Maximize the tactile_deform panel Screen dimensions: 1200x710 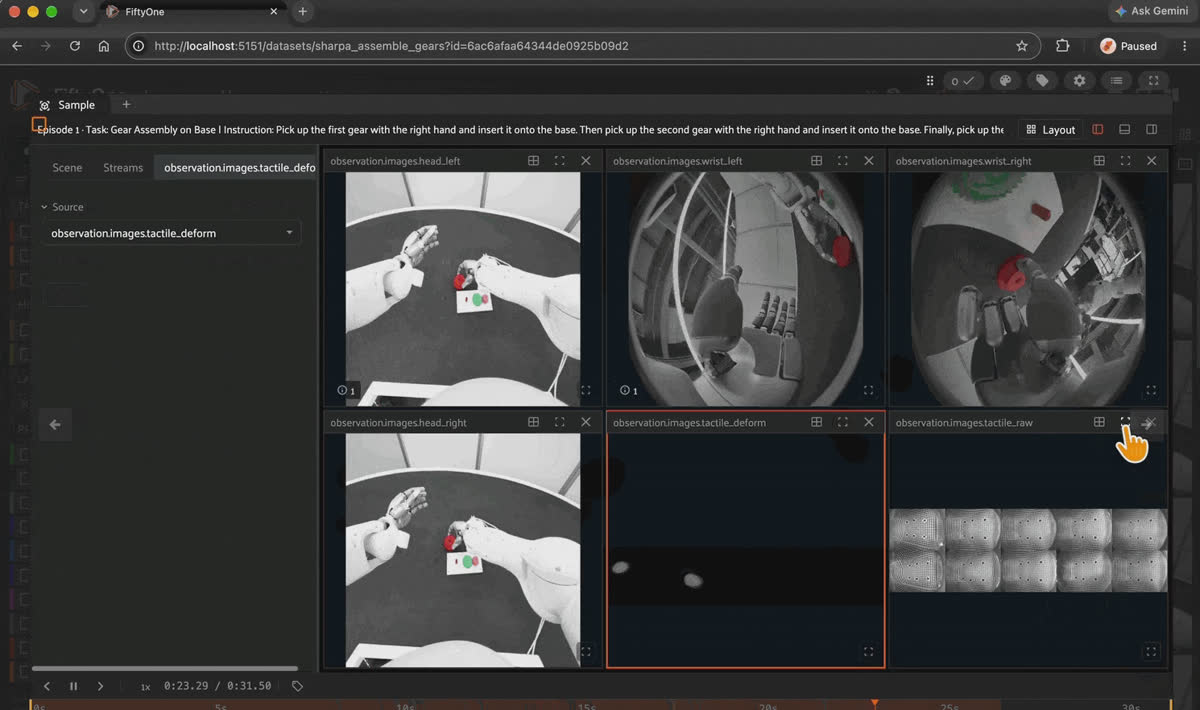point(843,423)
